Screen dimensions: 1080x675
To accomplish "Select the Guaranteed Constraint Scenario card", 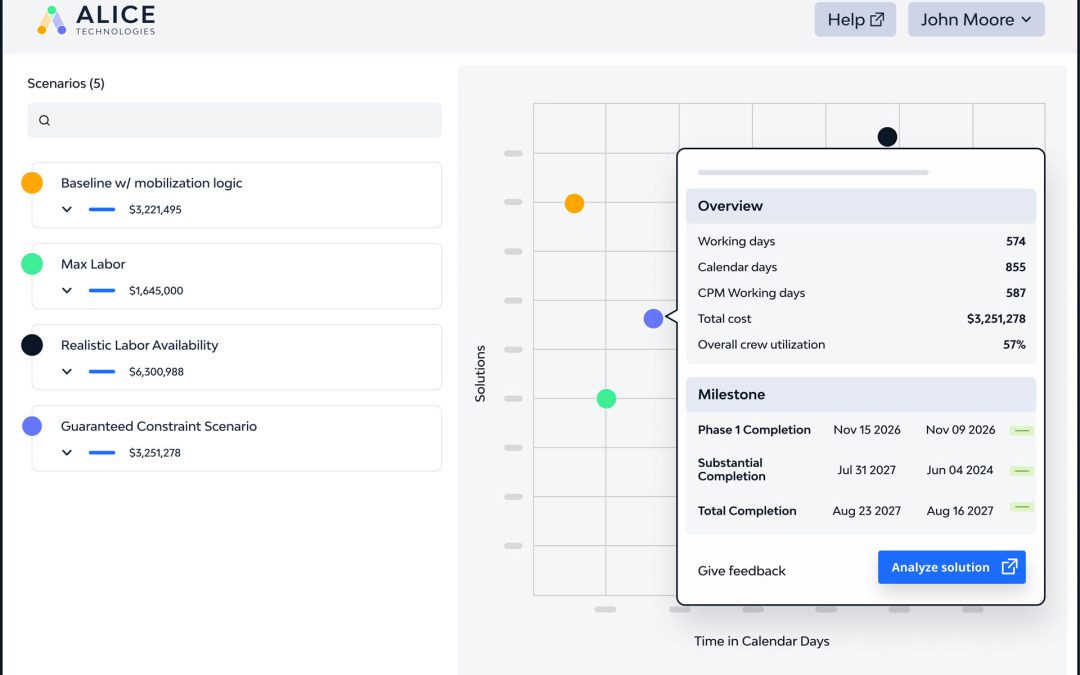I will (x=236, y=439).
